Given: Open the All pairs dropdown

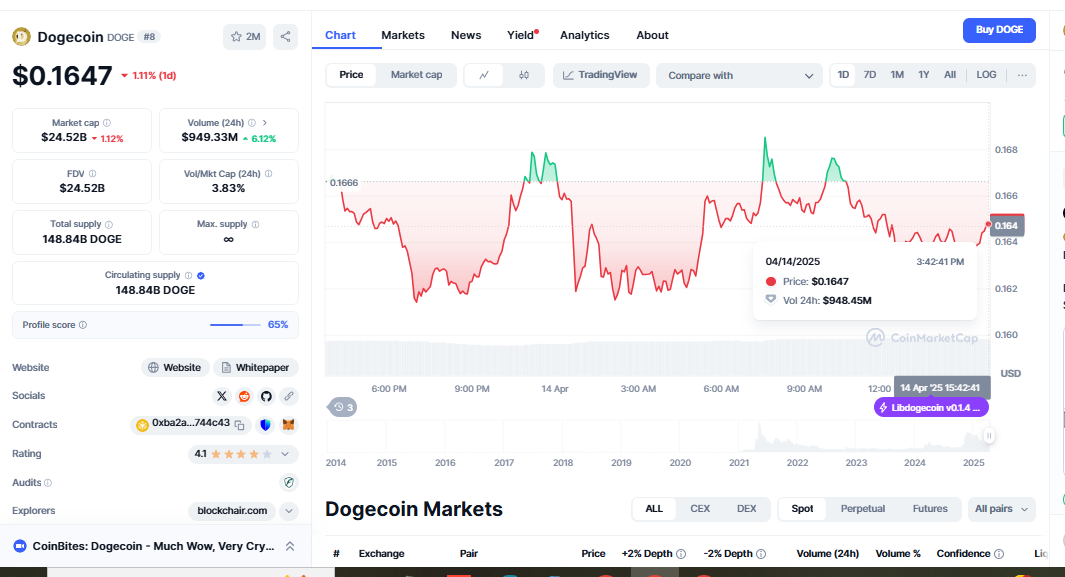Looking at the screenshot, I should [1001, 509].
